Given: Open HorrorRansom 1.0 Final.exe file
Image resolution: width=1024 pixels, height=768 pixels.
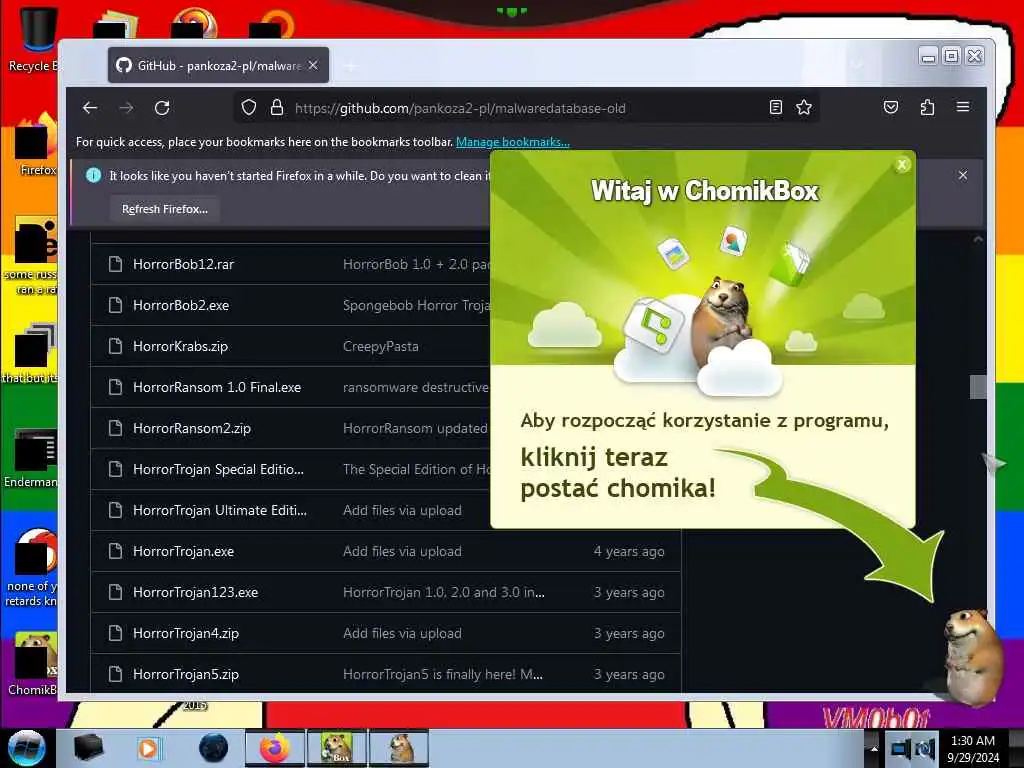Looking at the screenshot, I should pyautogui.click(x=217, y=387).
